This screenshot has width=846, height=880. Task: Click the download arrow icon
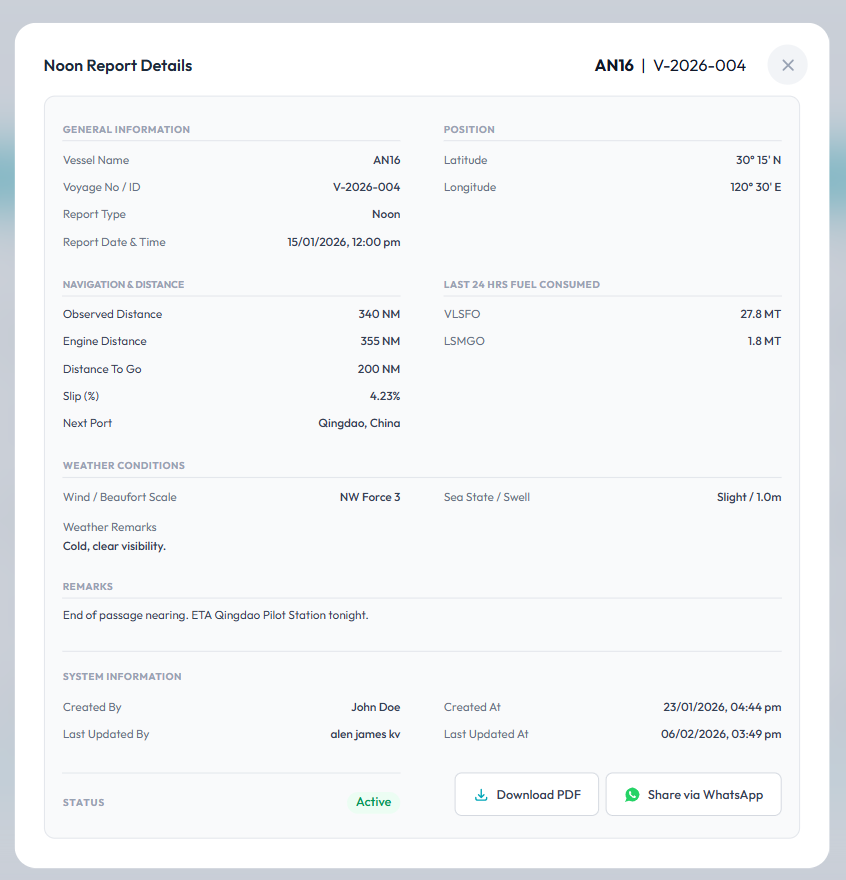[481, 795]
